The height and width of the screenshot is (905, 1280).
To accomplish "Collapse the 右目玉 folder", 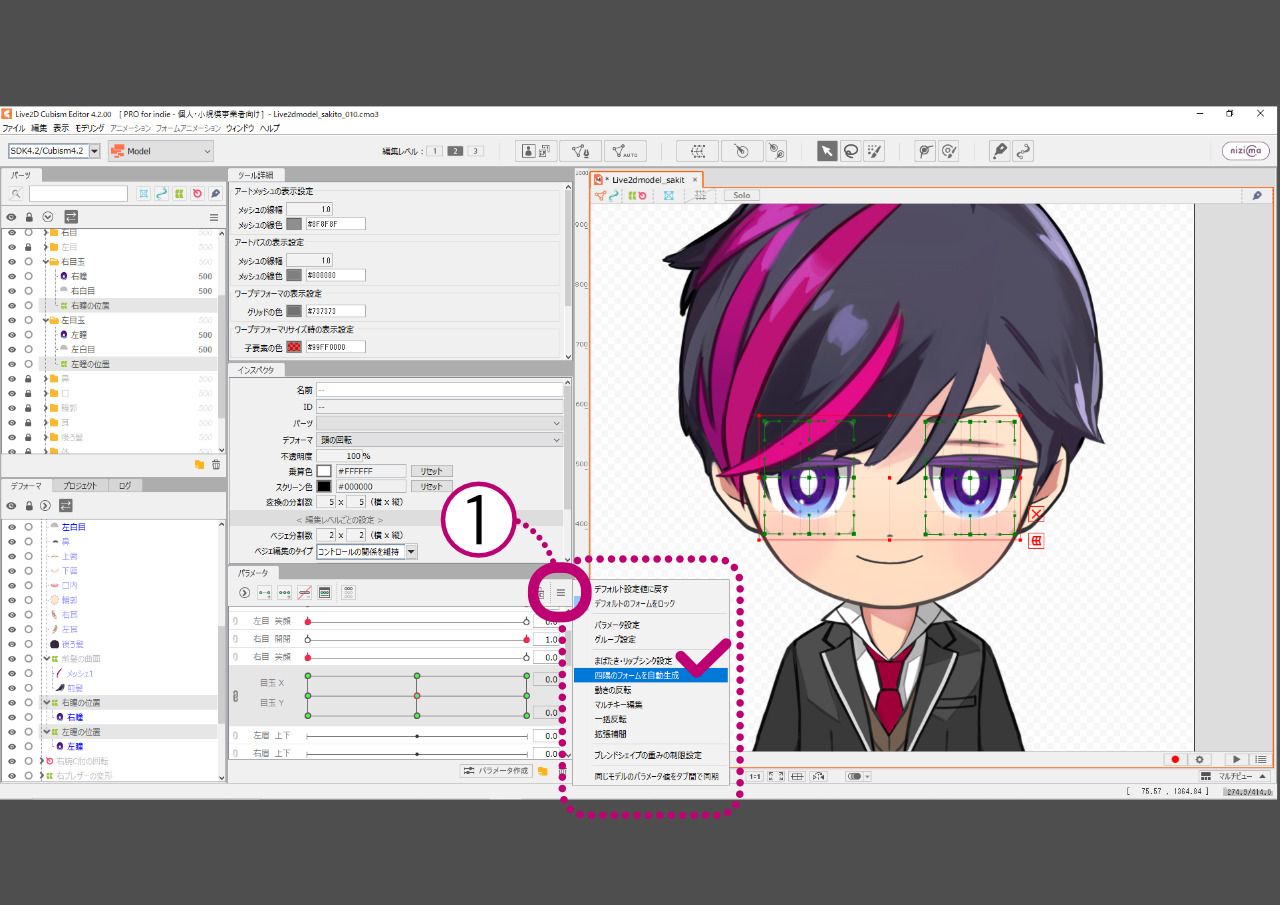I will click(x=46, y=261).
